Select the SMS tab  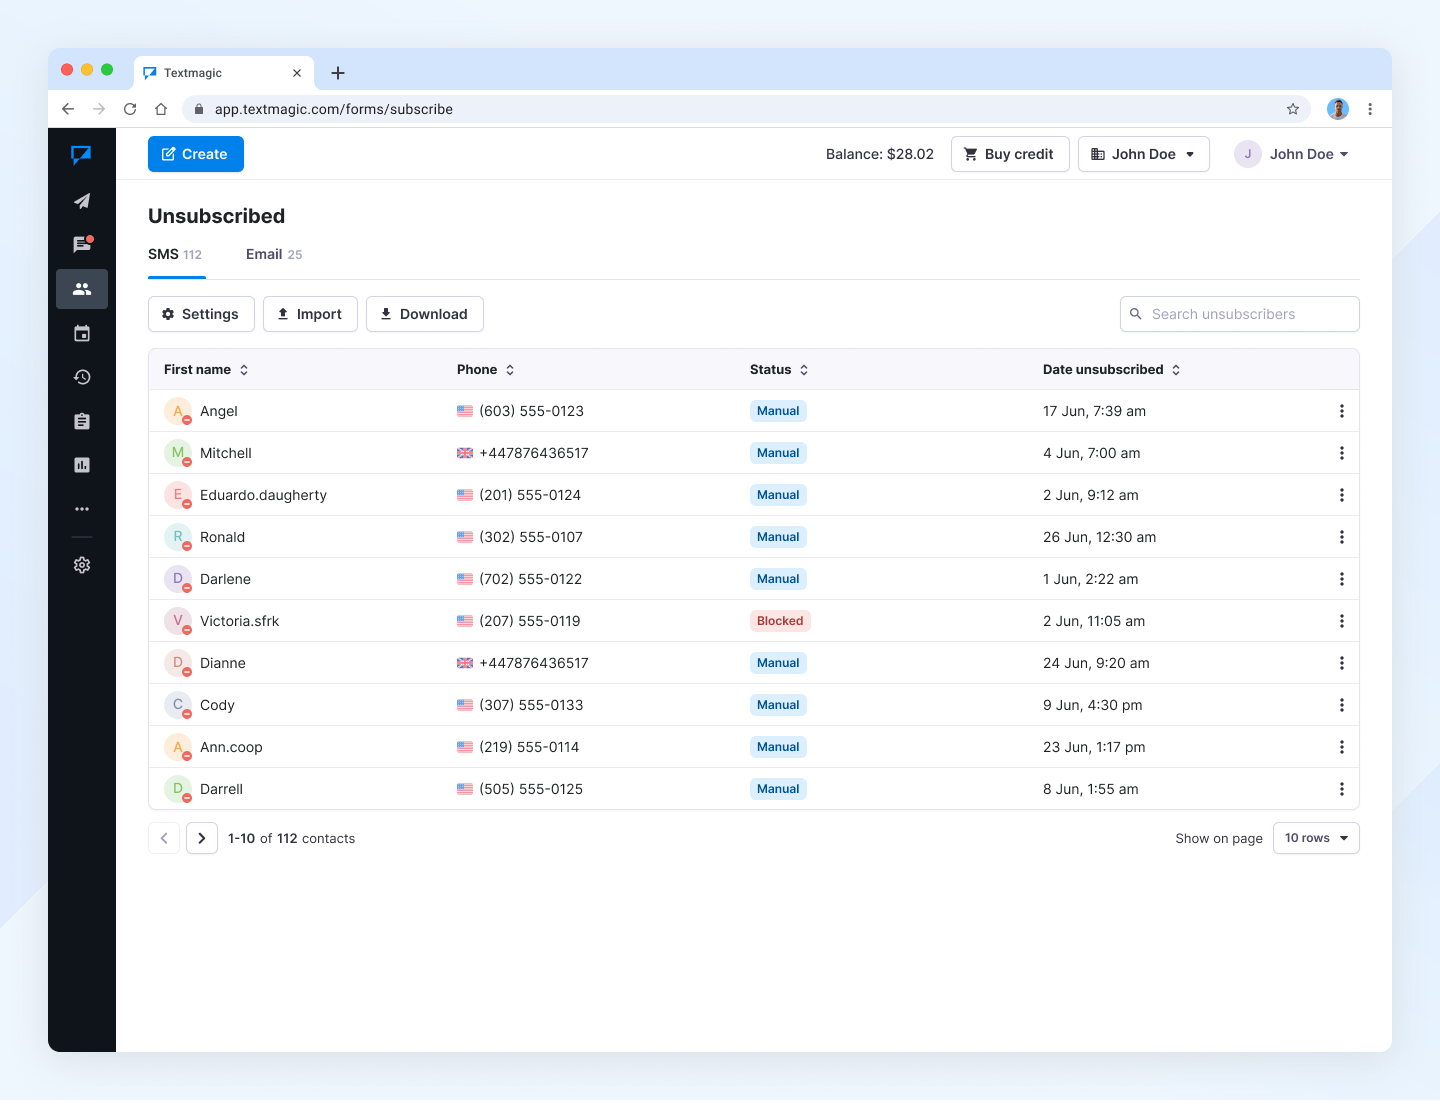(x=175, y=254)
